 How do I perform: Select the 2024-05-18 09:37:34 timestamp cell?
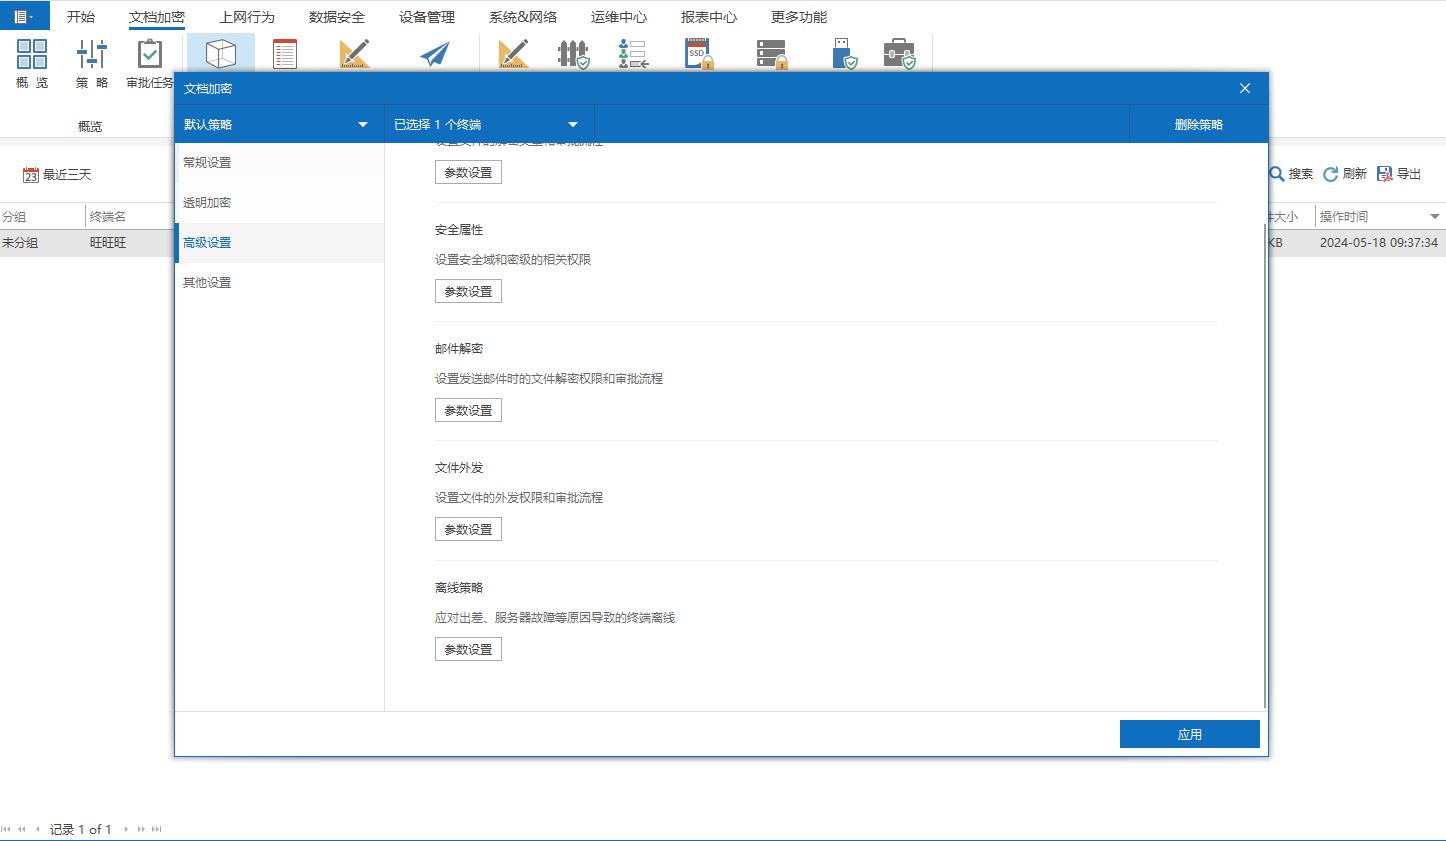tap(1379, 243)
